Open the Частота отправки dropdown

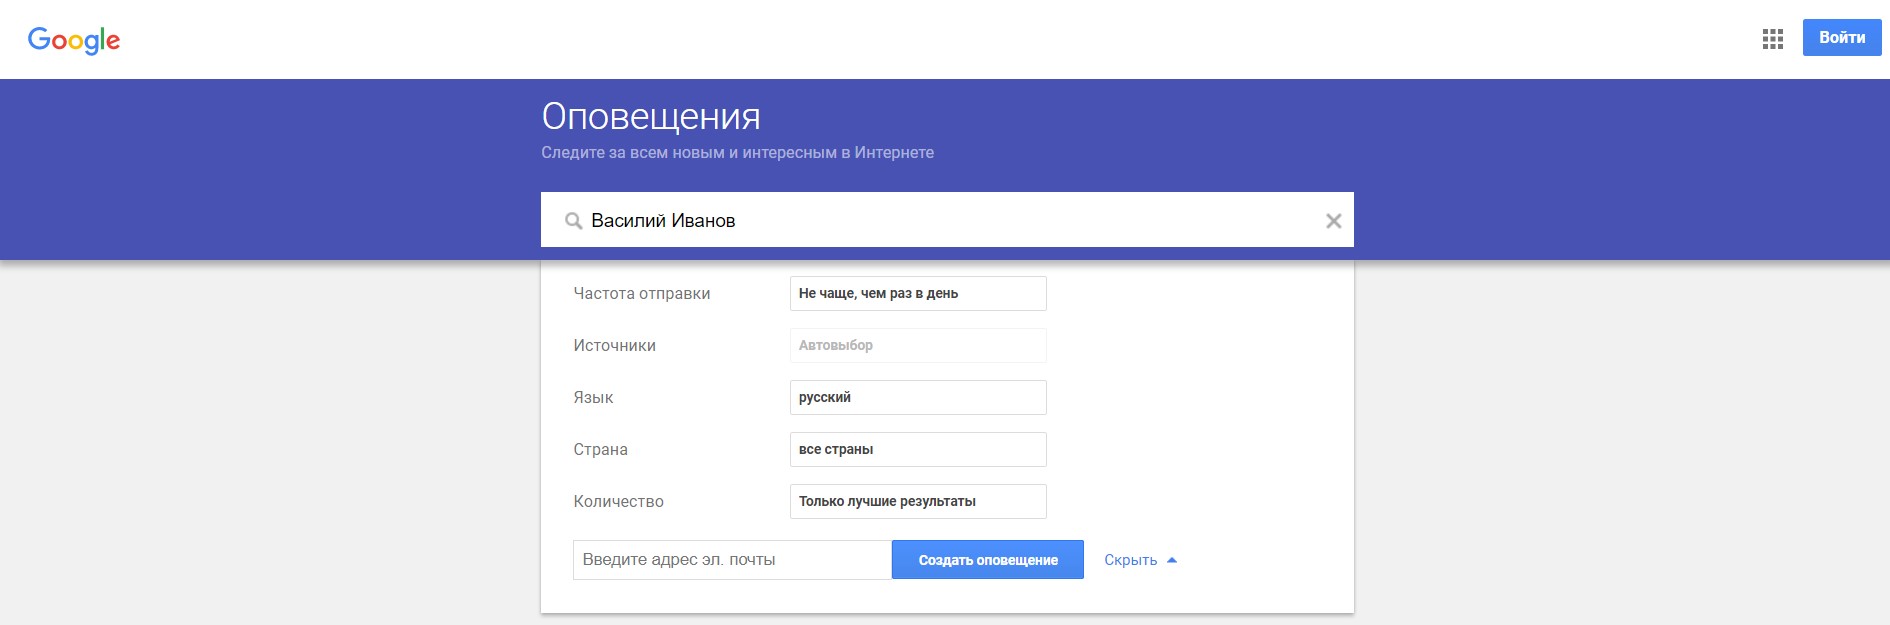click(x=918, y=293)
